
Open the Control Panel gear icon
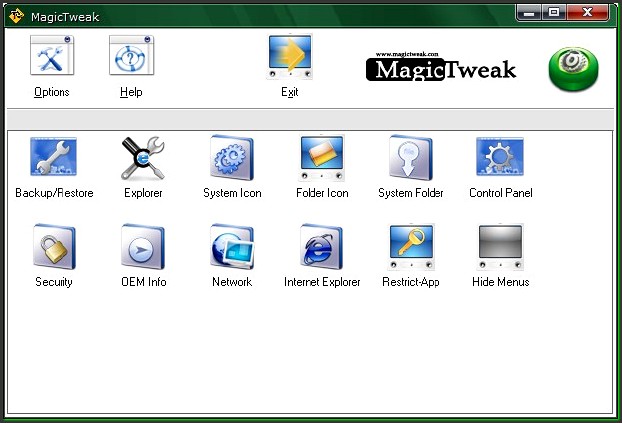point(500,157)
